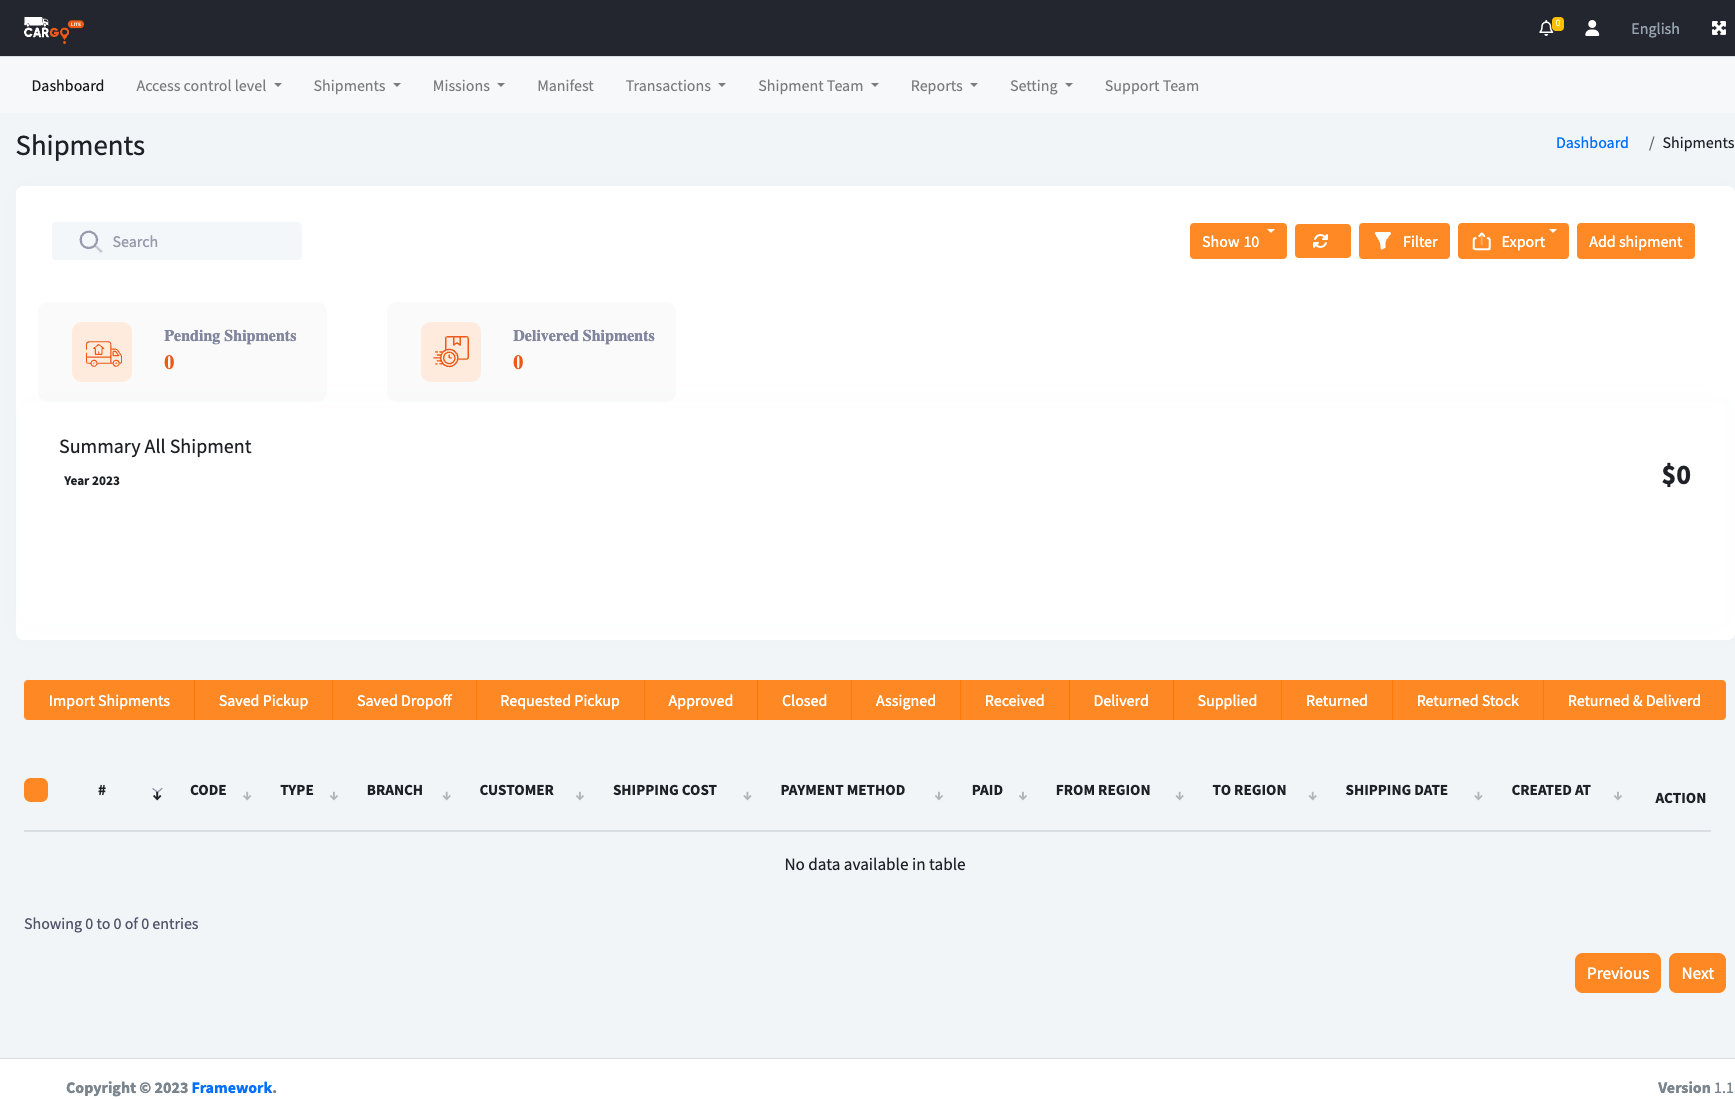Expand the Shipments navigation menu
This screenshot has height=1099, width=1735.
coord(356,86)
